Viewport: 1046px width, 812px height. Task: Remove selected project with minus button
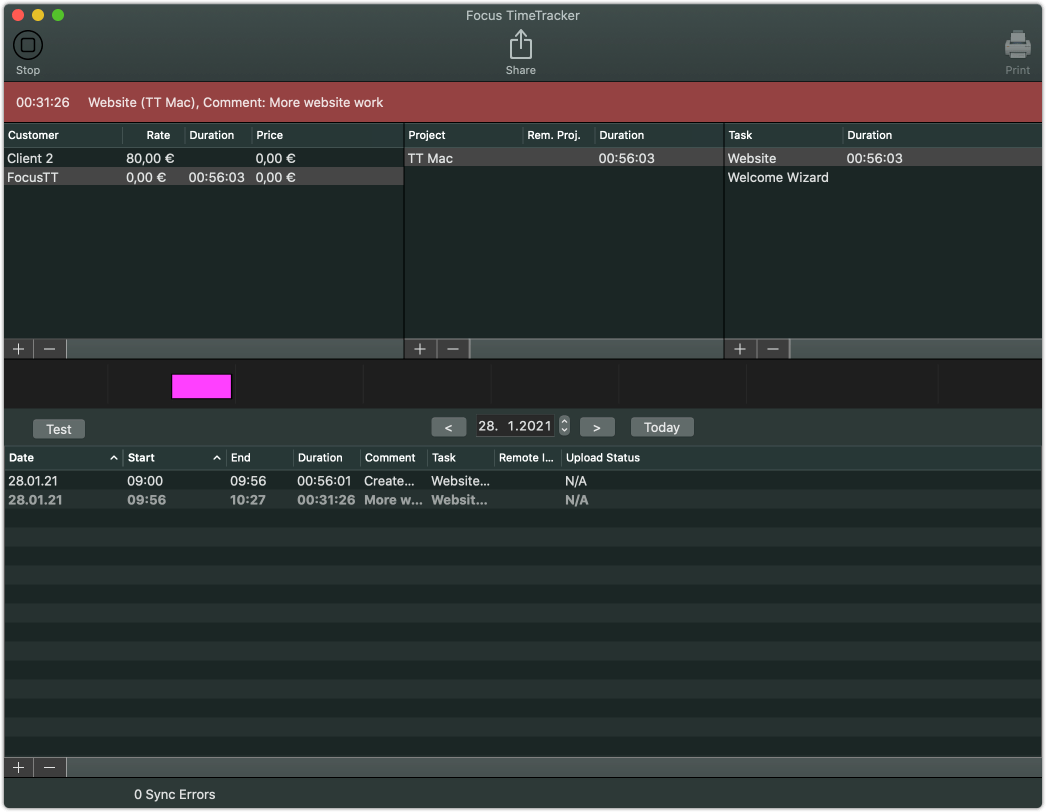453,349
